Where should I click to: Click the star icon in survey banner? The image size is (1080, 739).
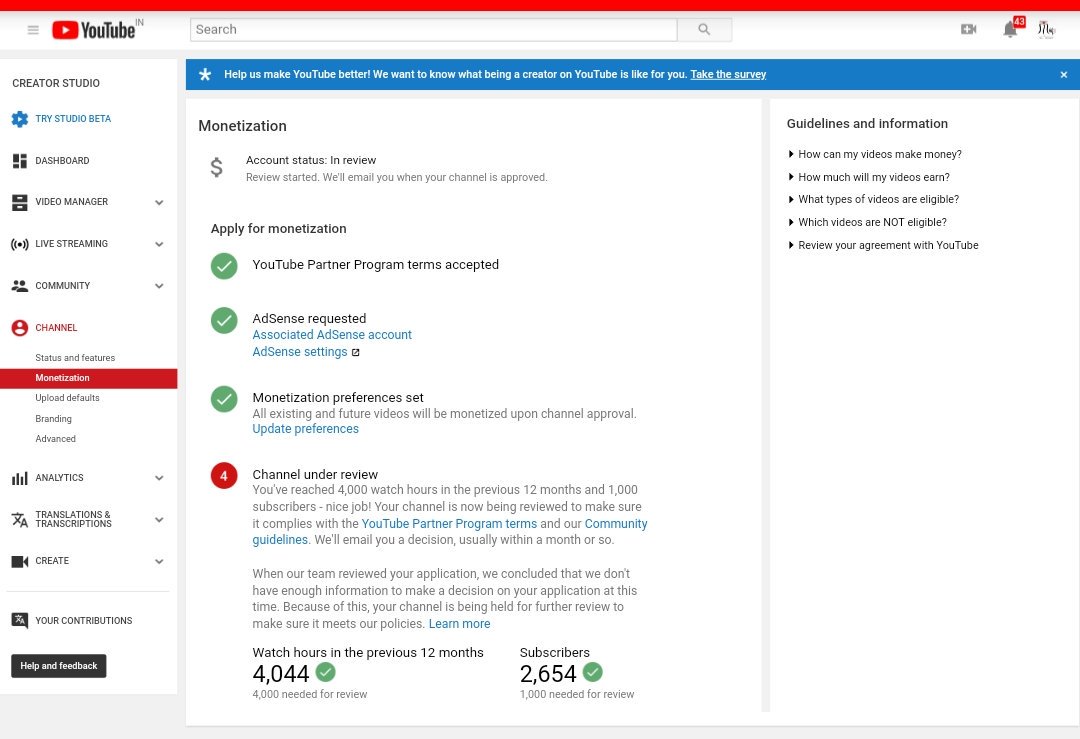[205, 74]
